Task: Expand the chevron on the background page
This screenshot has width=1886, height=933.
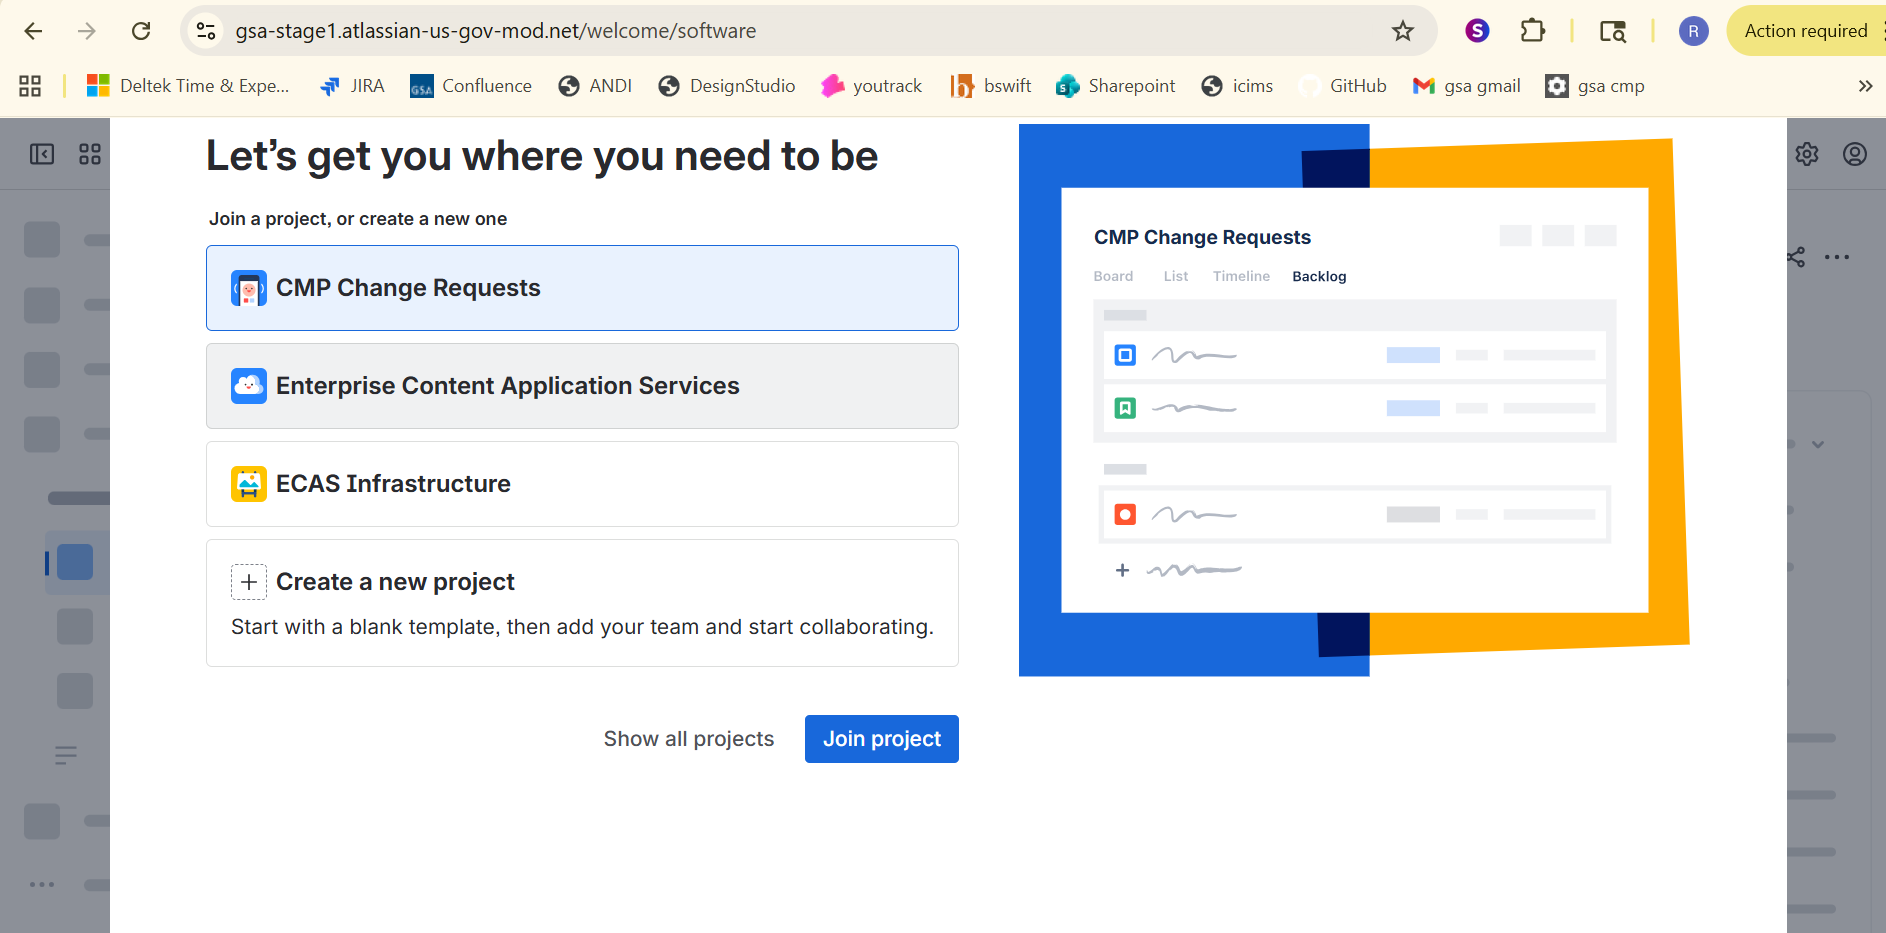Action: pos(1818,444)
